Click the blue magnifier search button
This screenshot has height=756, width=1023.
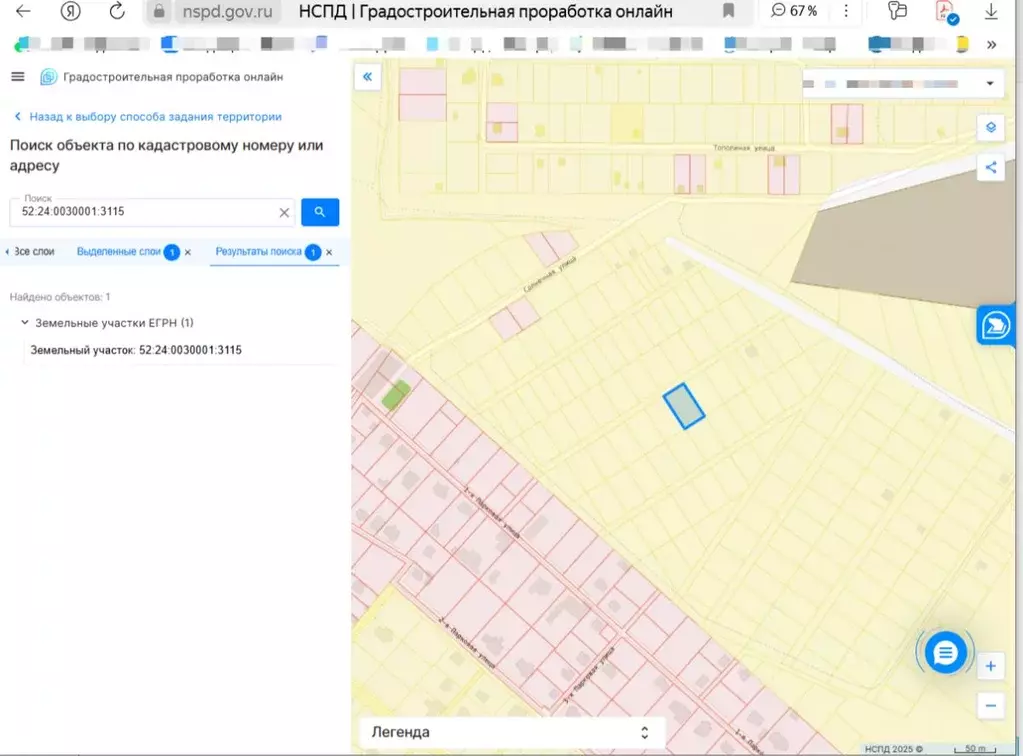tap(320, 212)
